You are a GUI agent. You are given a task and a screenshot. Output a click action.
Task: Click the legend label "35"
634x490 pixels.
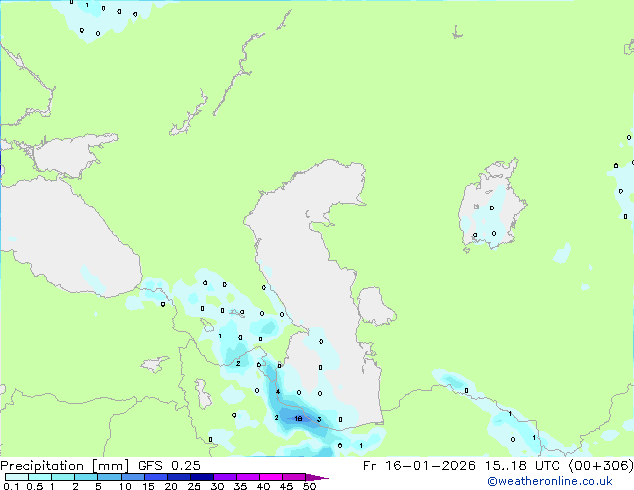(240, 486)
